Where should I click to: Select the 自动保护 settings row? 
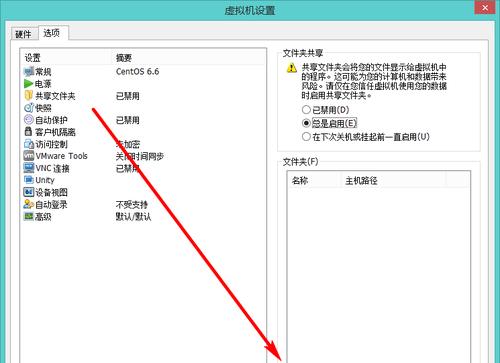143,120
